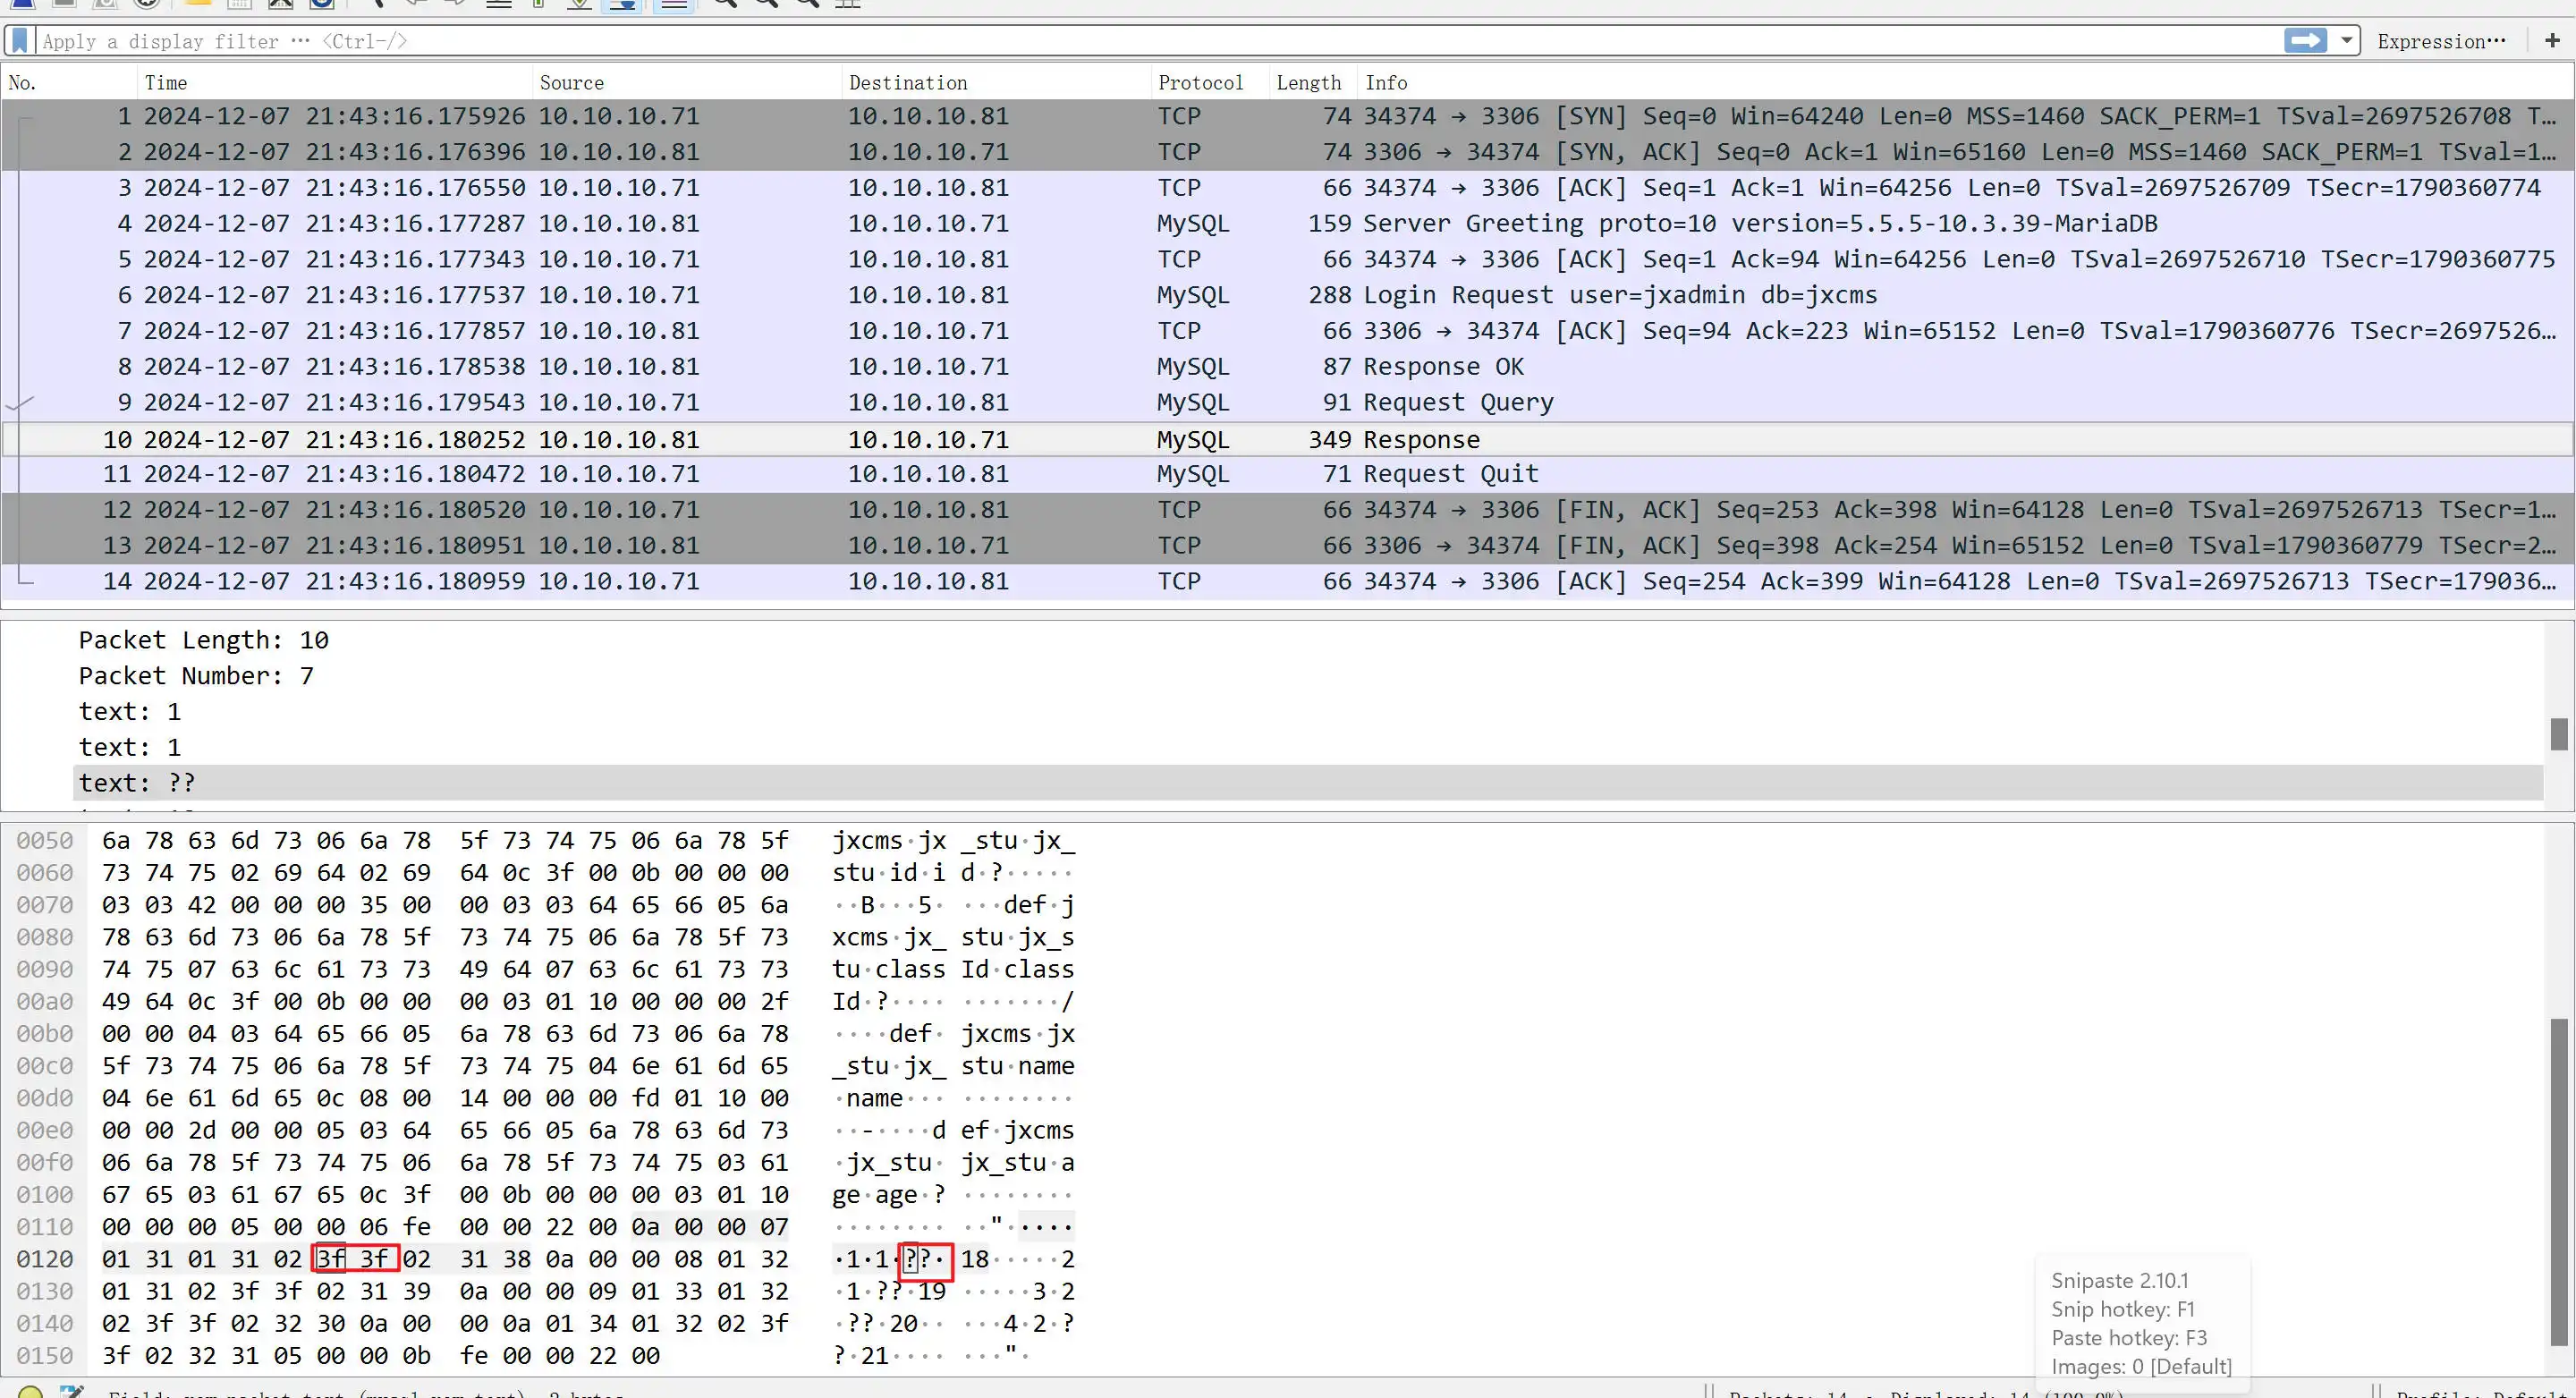Select packet 7, the ACK with Ack=223
Viewport: 2576px width, 1398px height.
[1288, 331]
